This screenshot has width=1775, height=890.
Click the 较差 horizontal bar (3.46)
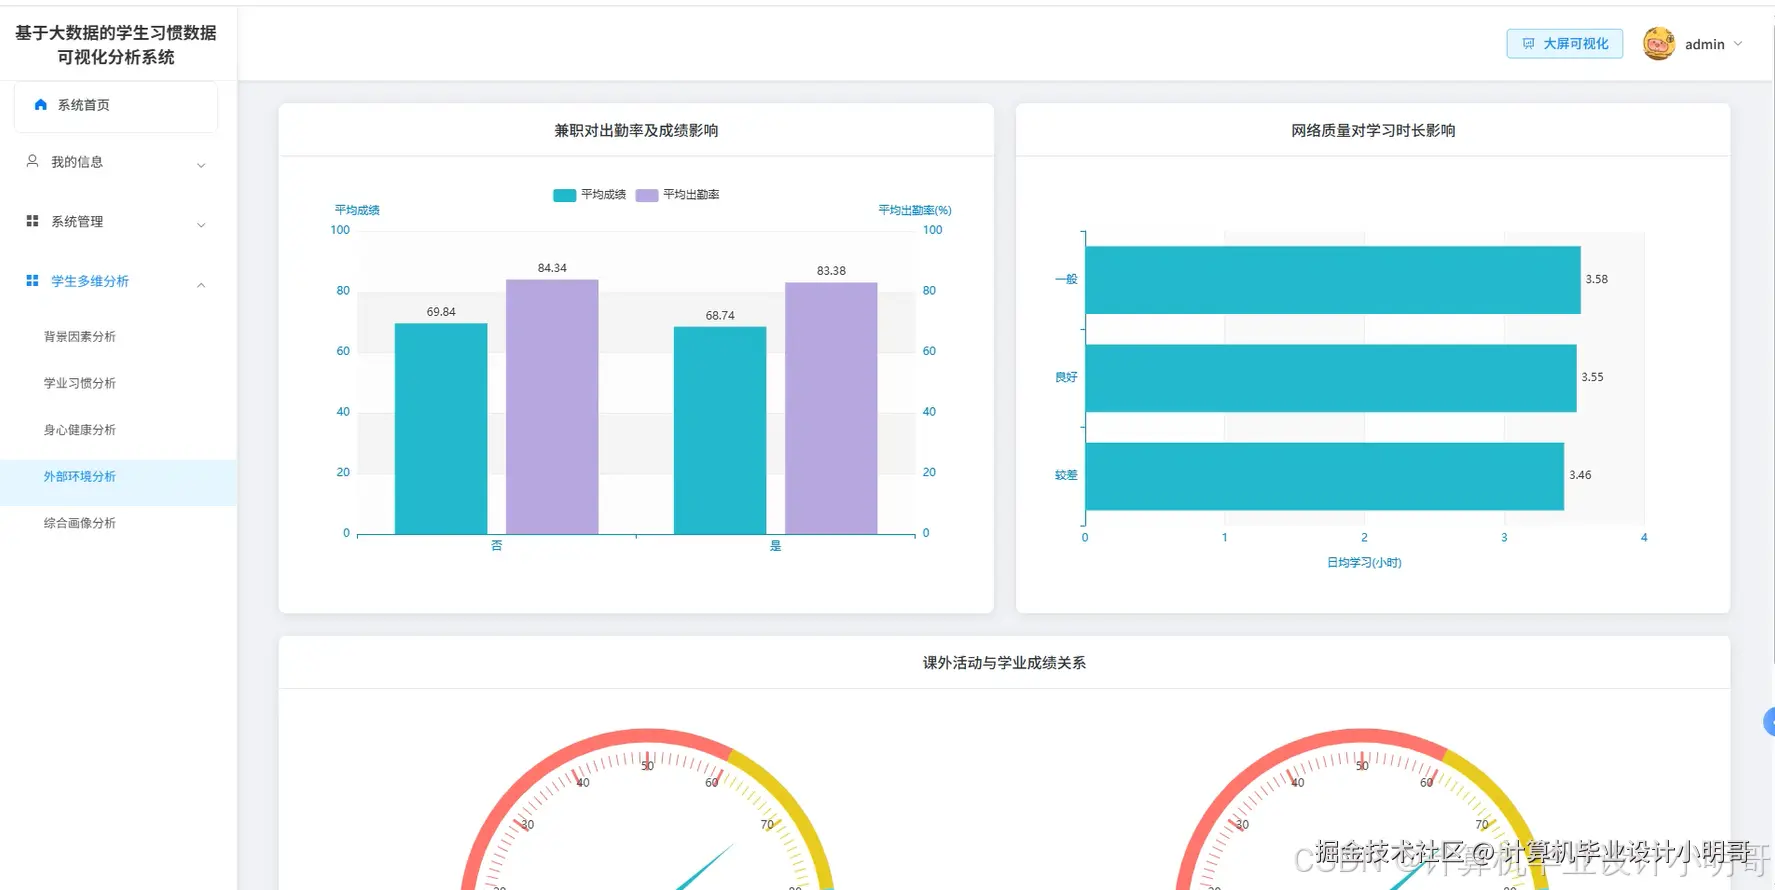(x=1325, y=476)
